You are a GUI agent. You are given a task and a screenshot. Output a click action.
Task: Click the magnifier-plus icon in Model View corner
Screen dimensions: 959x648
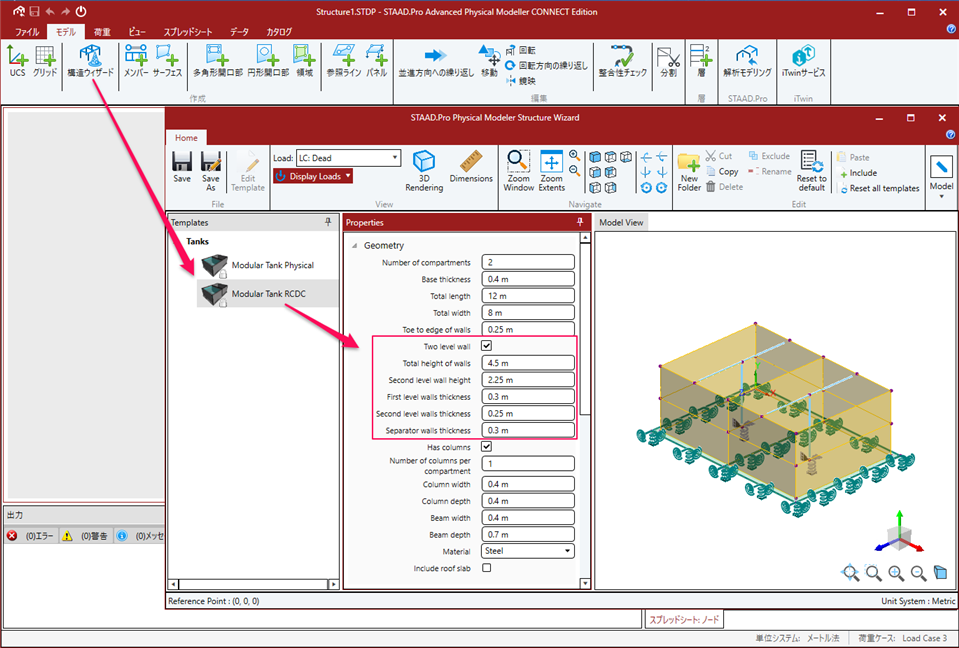coord(896,573)
